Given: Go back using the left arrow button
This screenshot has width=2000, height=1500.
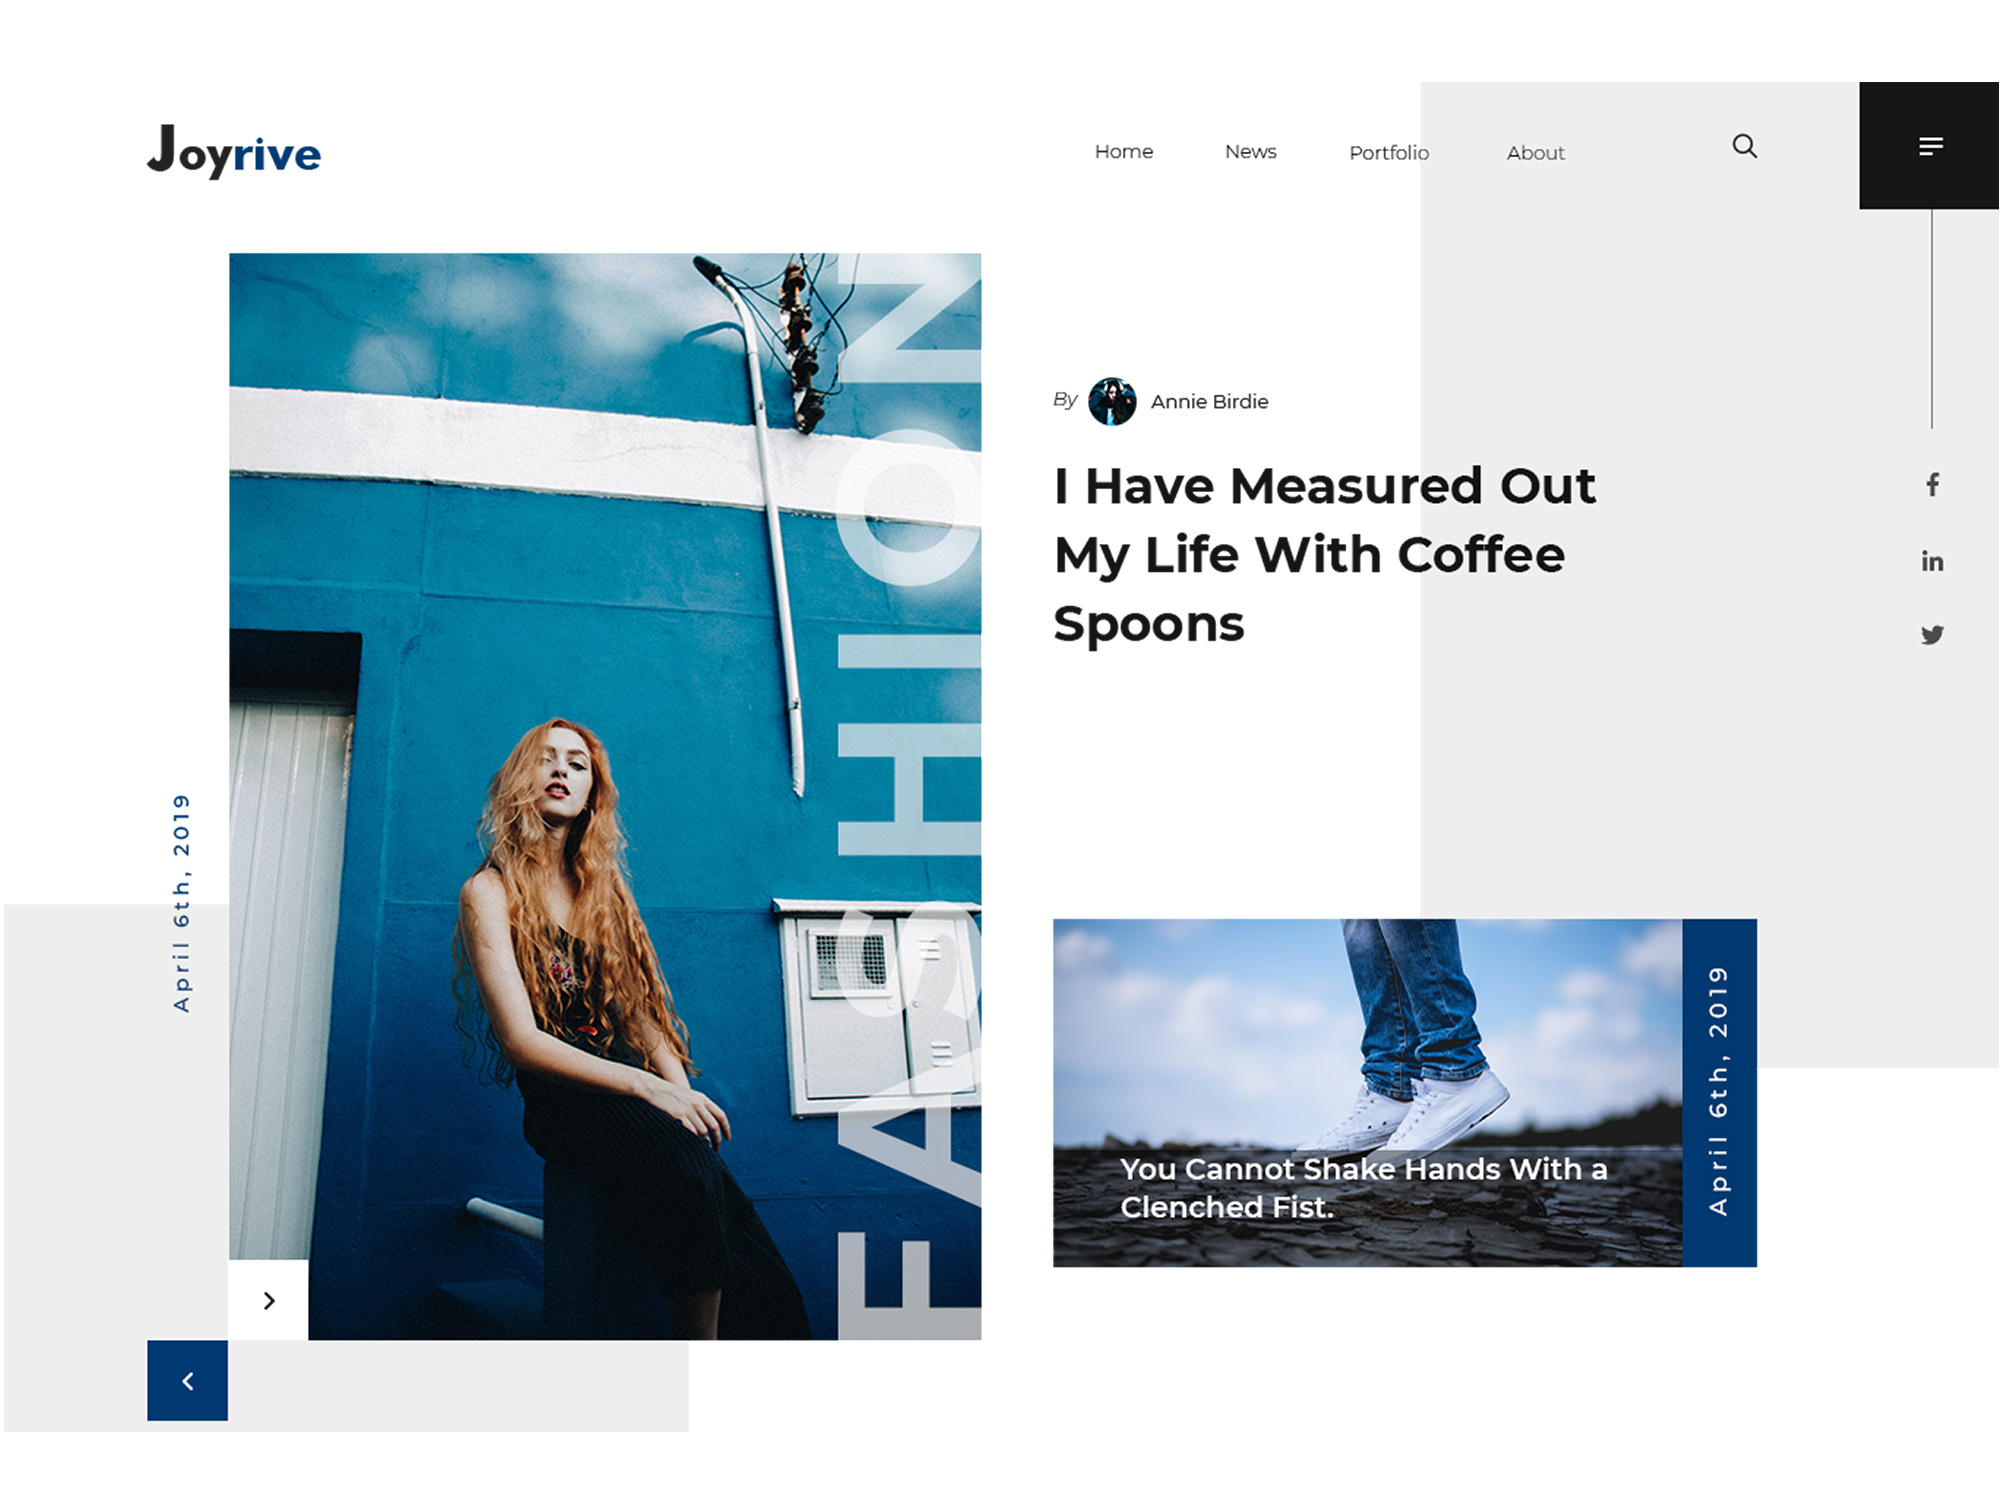Looking at the screenshot, I should pyautogui.click(x=186, y=1382).
